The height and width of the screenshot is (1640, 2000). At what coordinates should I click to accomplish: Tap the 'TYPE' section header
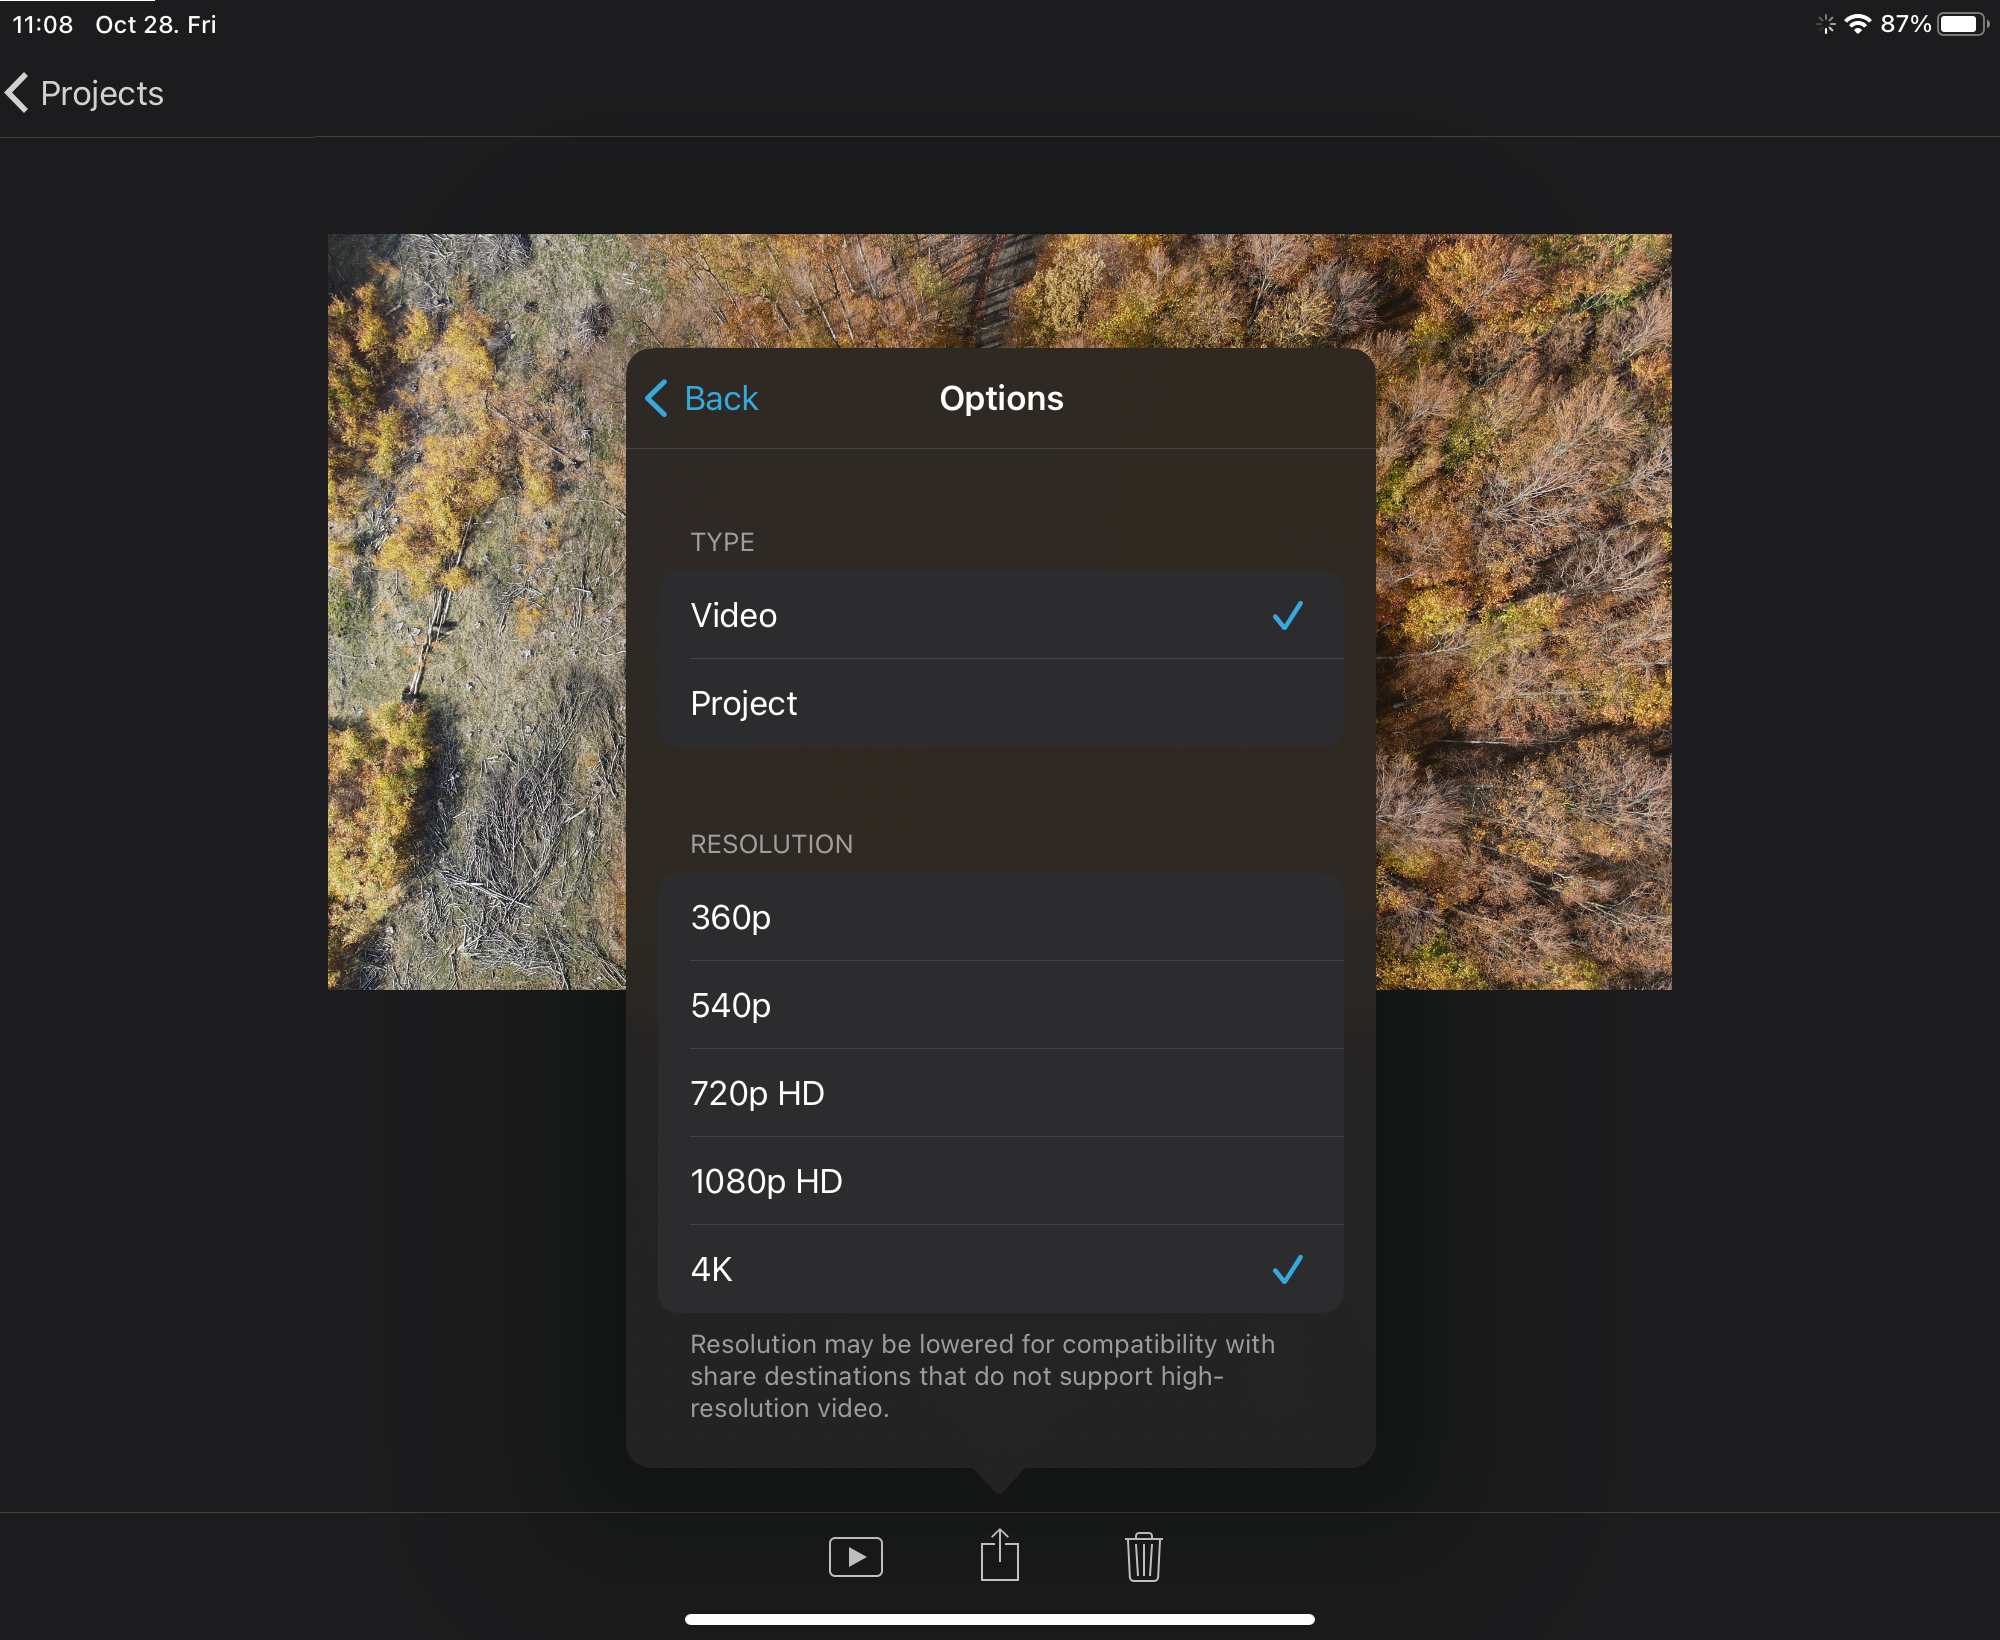(722, 542)
